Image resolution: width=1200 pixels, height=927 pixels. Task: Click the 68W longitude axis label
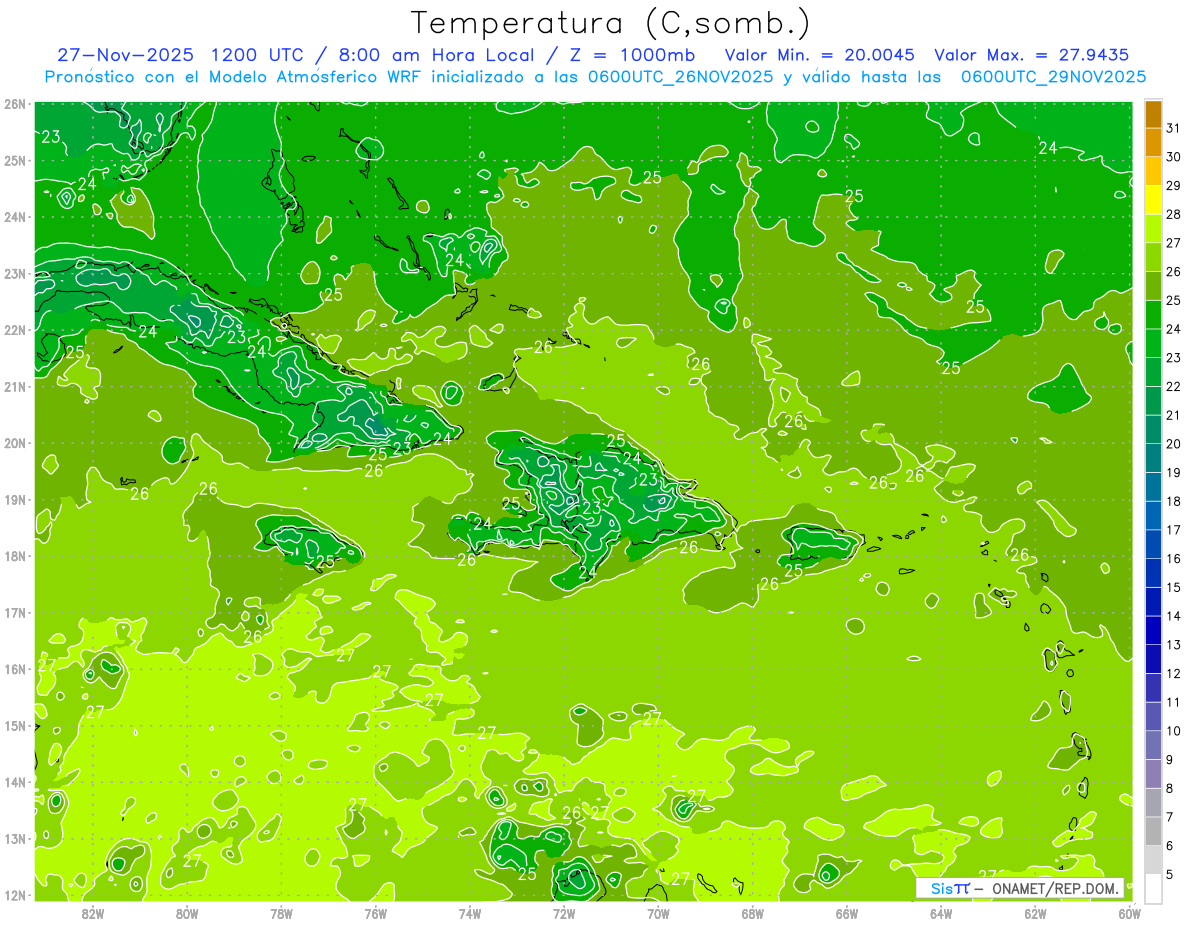pyautogui.click(x=753, y=913)
